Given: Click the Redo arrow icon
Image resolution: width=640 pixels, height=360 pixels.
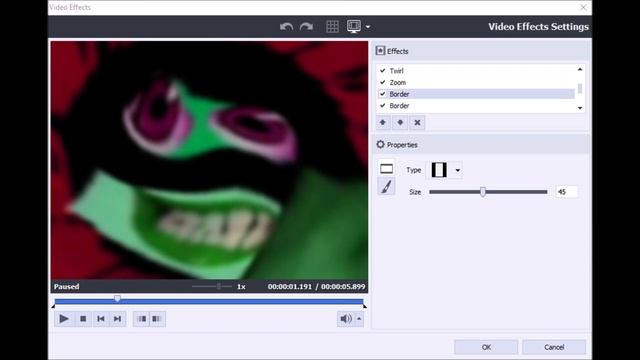Looking at the screenshot, I should (x=306, y=27).
